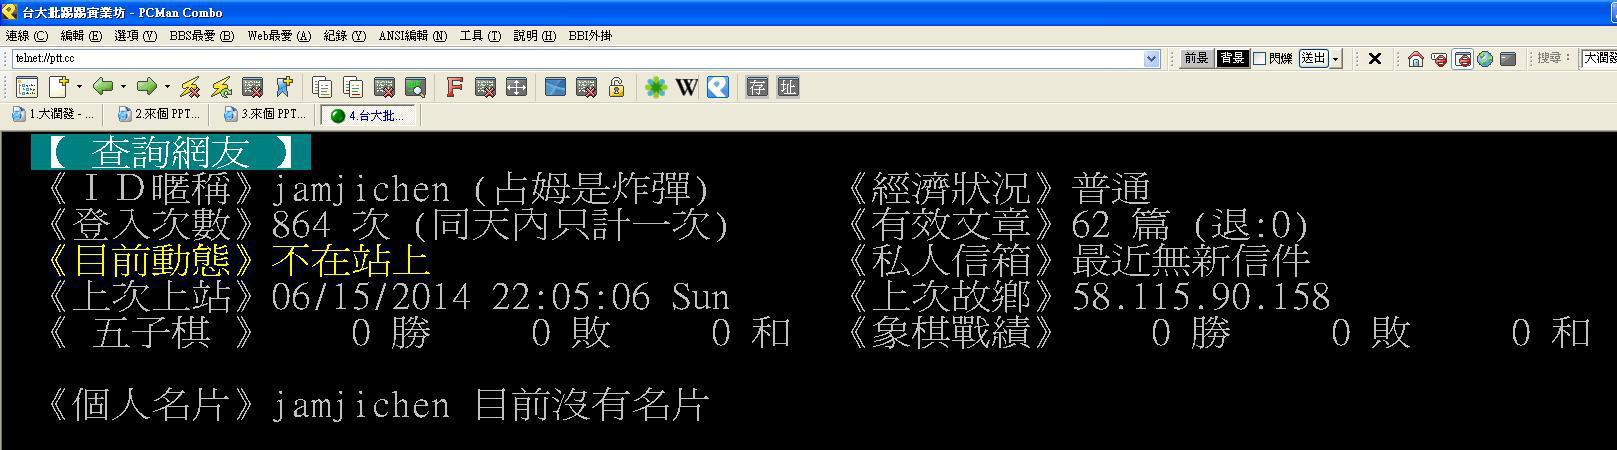The image size is (1617, 450).
Task: Click the Wikipedia W icon
Action: pos(686,87)
